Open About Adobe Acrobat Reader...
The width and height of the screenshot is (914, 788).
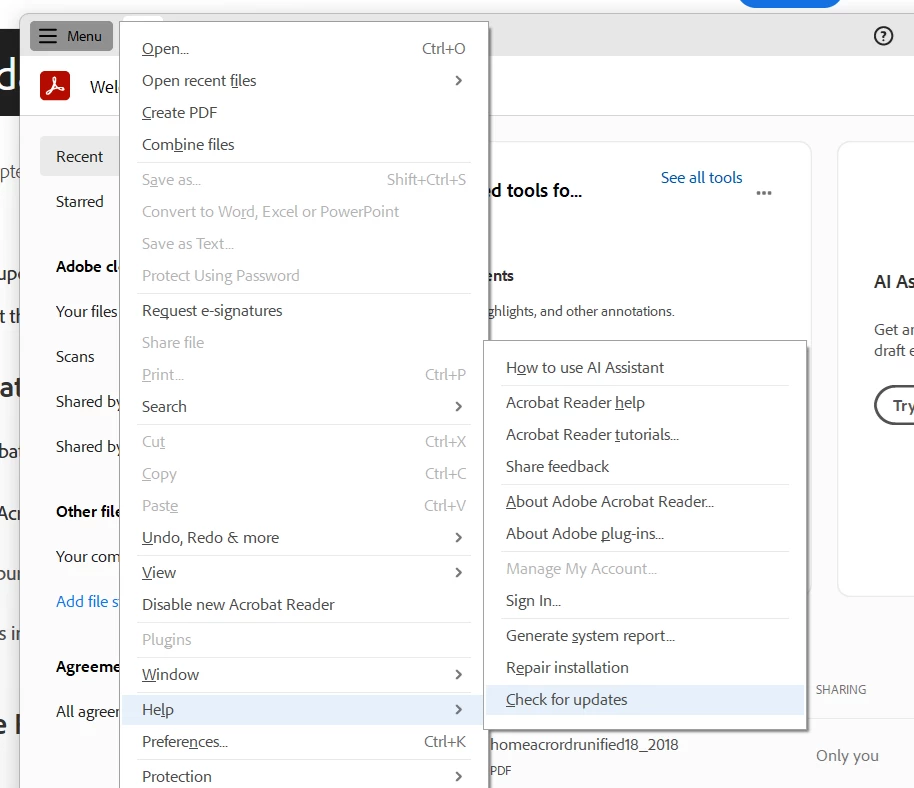coord(645,502)
